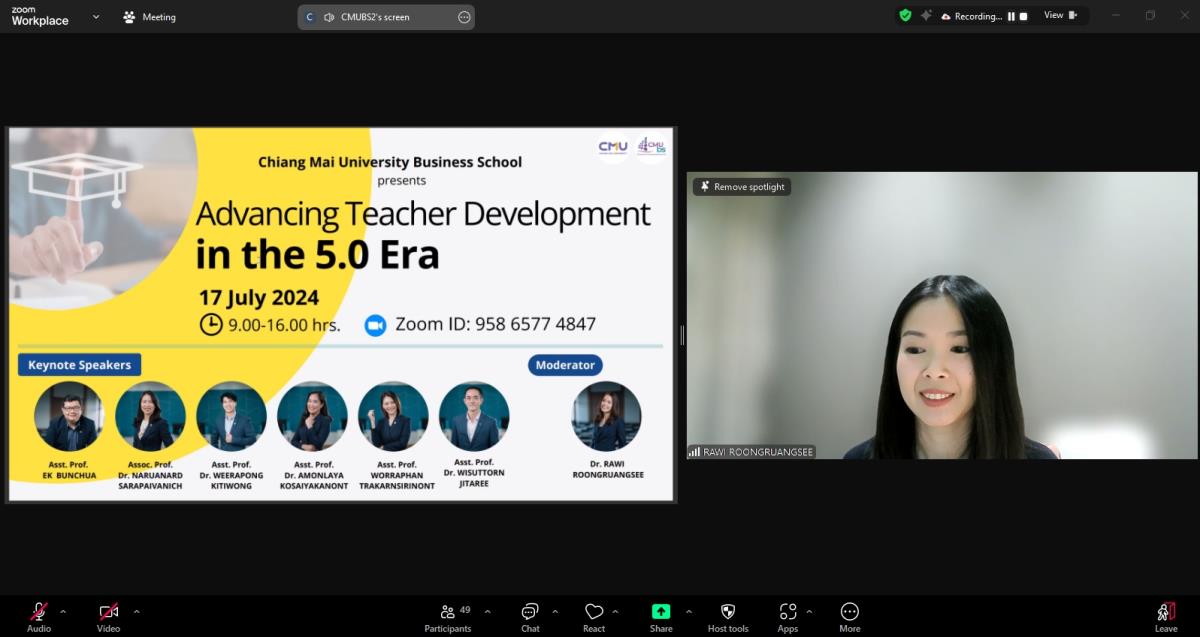This screenshot has height=637, width=1200.
Task: Click the shared screen slide
Action: [x=341, y=315]
